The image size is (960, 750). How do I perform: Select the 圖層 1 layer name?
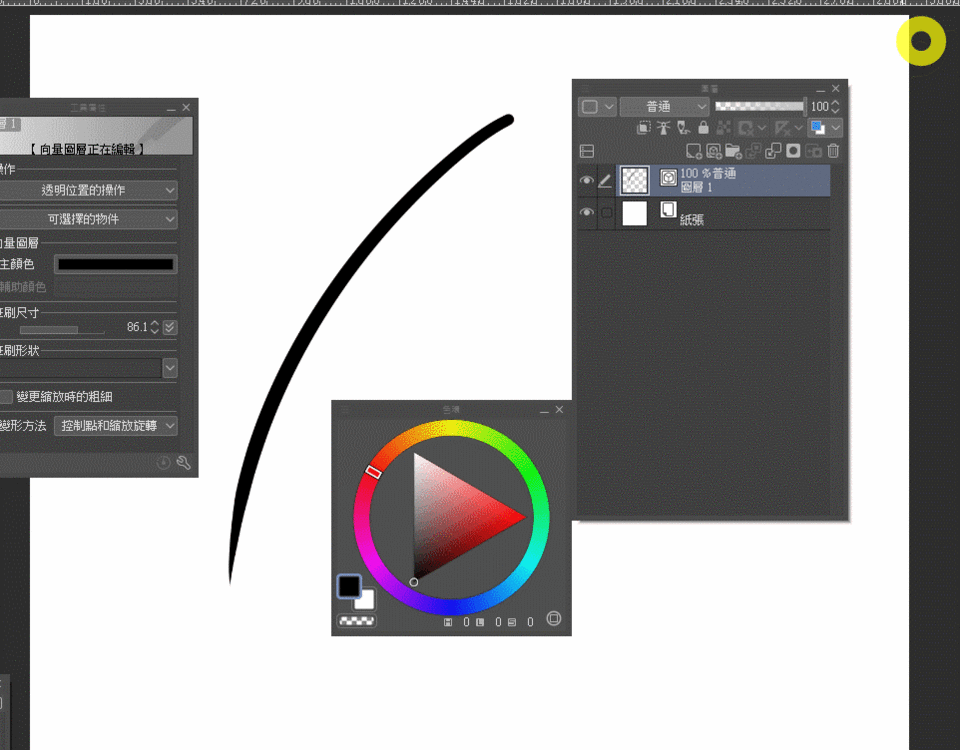tap(697, 187)
